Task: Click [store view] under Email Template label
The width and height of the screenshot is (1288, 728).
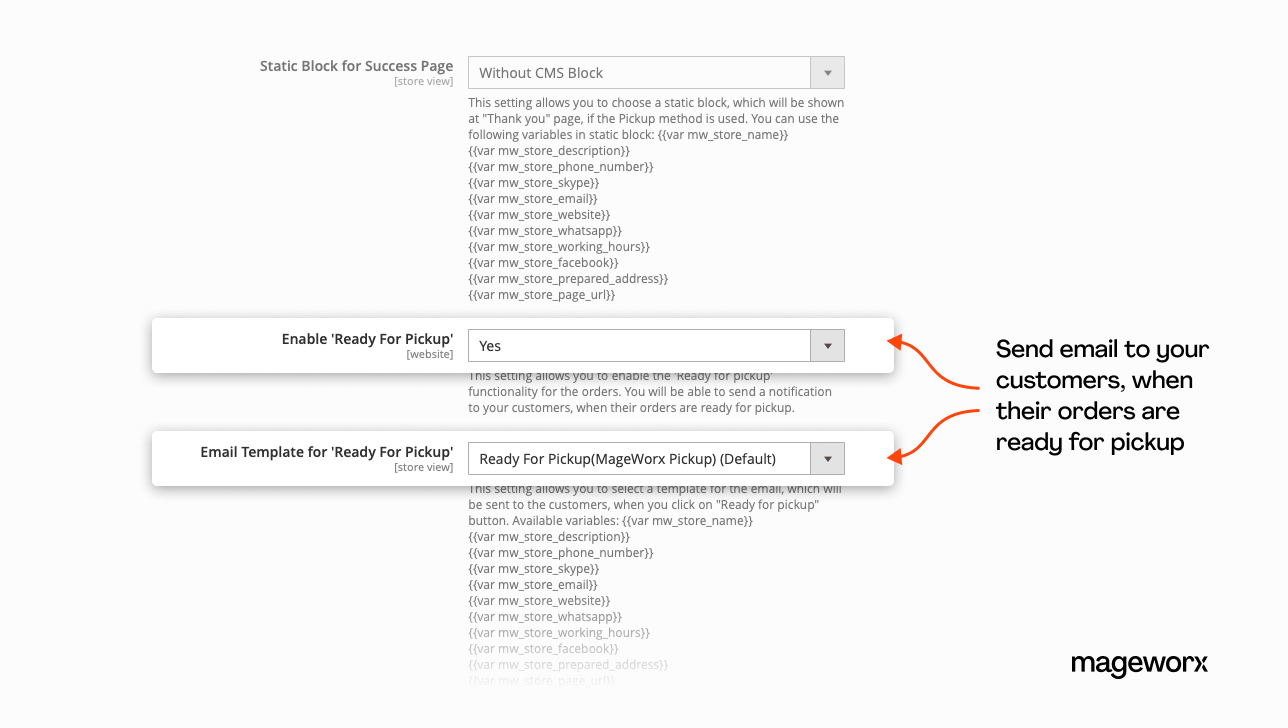Action: point(423,468)
